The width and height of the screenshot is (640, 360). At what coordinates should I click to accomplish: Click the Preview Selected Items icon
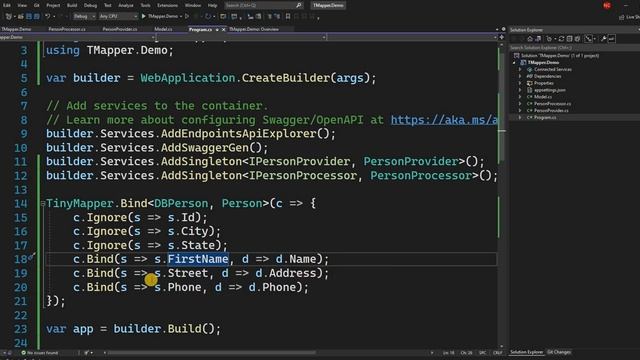click(612, 39)
